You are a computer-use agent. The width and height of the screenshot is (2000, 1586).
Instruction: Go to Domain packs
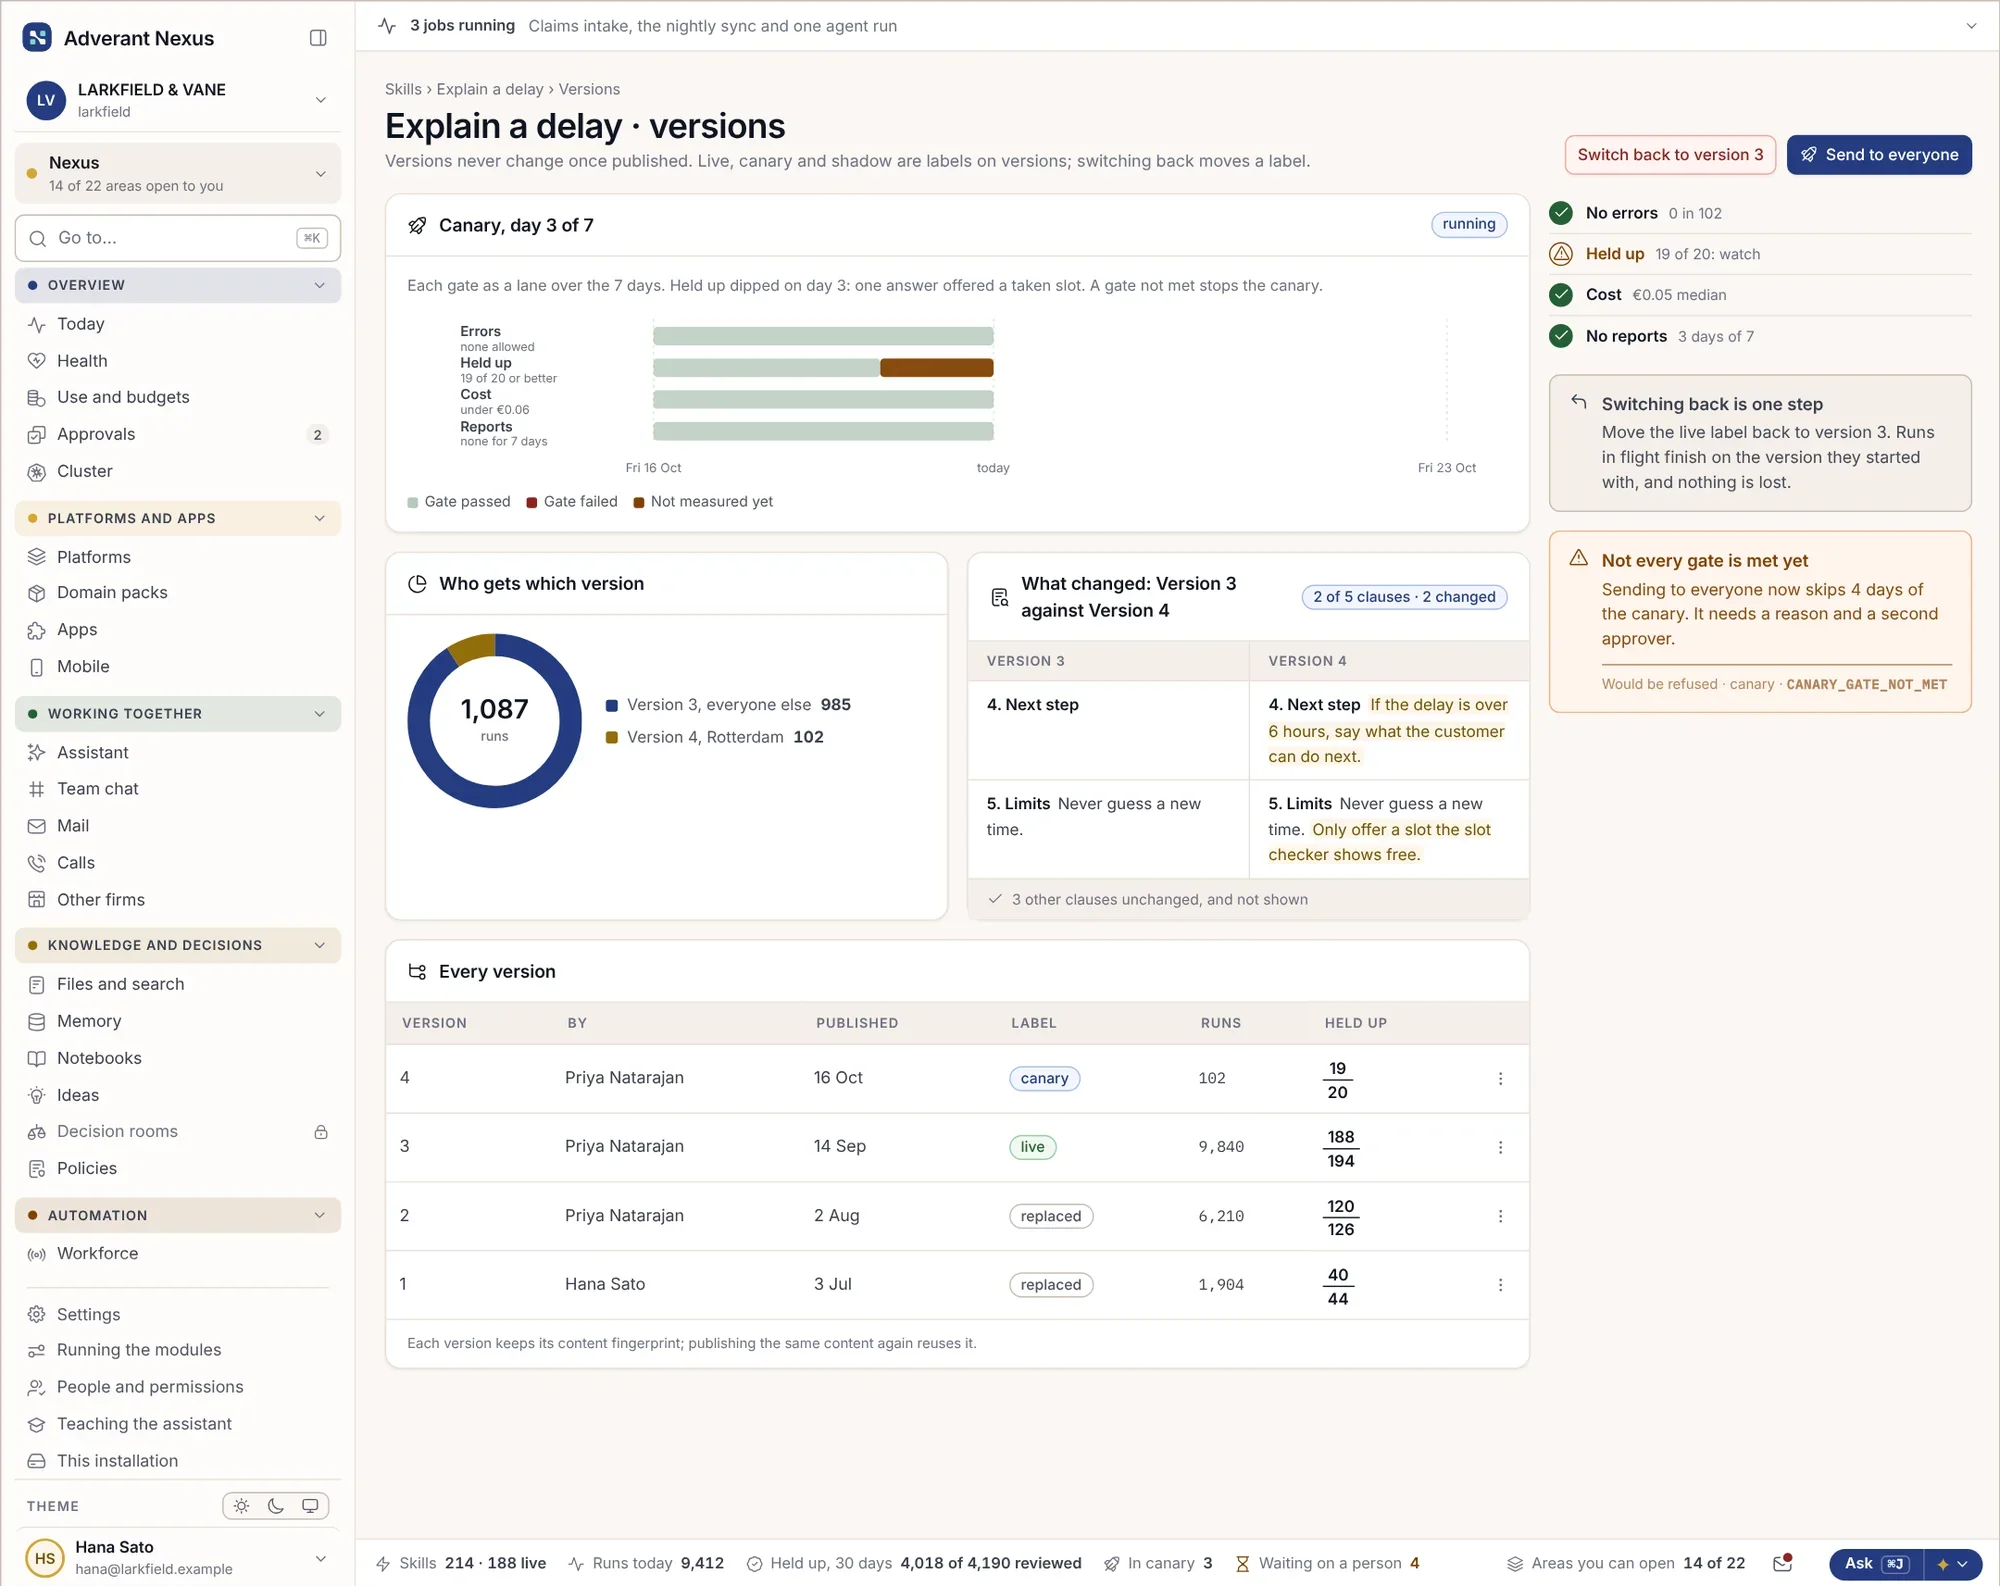click(178, 593)
